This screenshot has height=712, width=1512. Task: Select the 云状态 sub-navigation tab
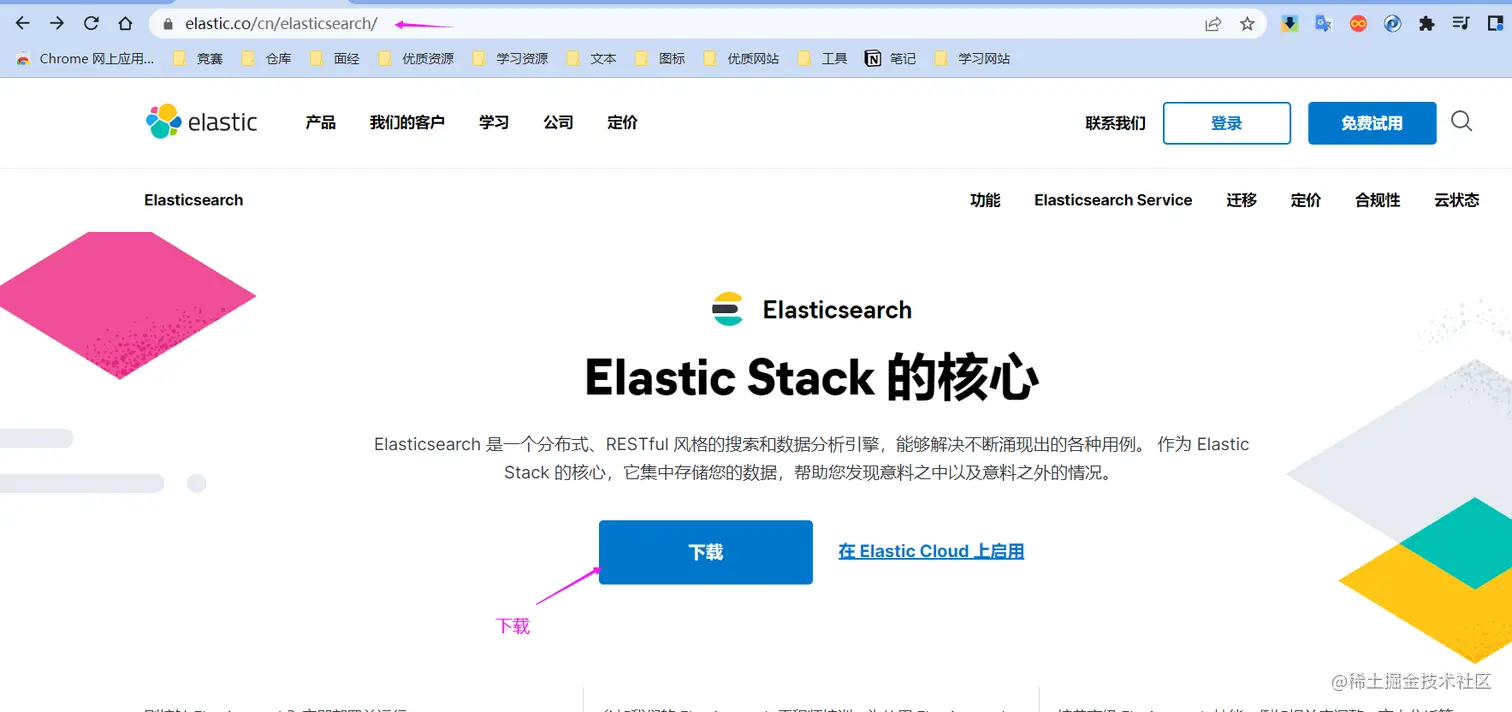point(1456,200)
